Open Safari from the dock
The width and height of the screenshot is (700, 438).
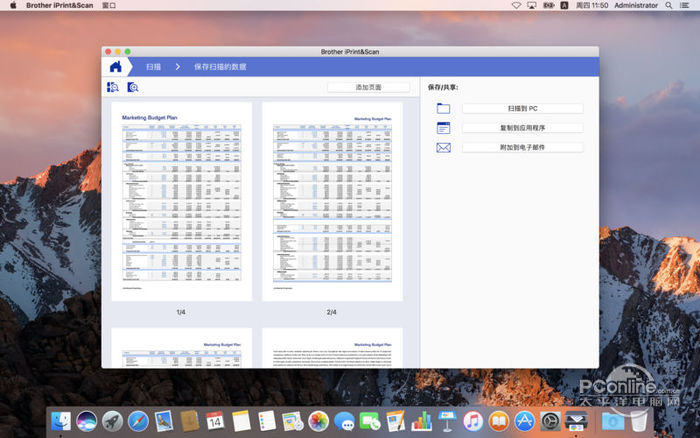point(138,422)
